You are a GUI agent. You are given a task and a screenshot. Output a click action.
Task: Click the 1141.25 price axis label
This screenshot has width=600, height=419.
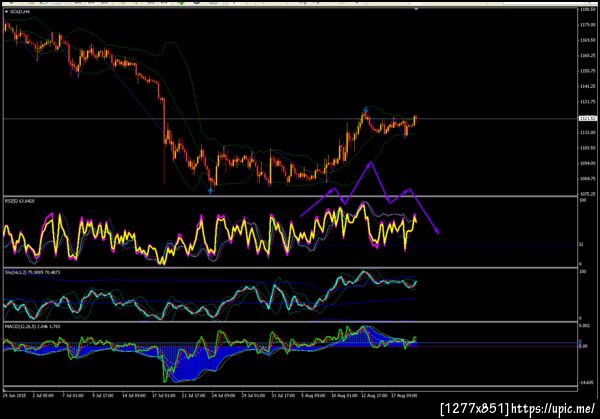pos(588,86)
